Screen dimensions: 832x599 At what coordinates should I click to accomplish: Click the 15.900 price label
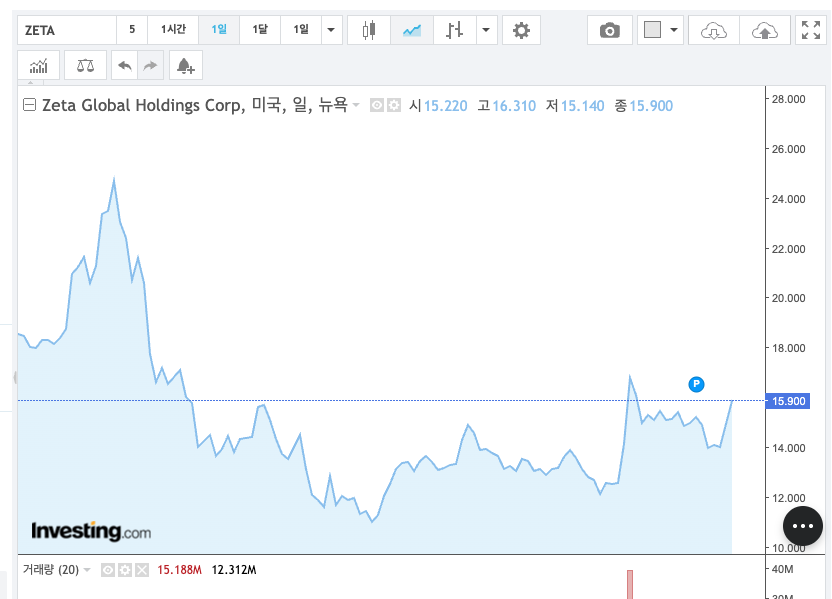(x=788, y=401)
